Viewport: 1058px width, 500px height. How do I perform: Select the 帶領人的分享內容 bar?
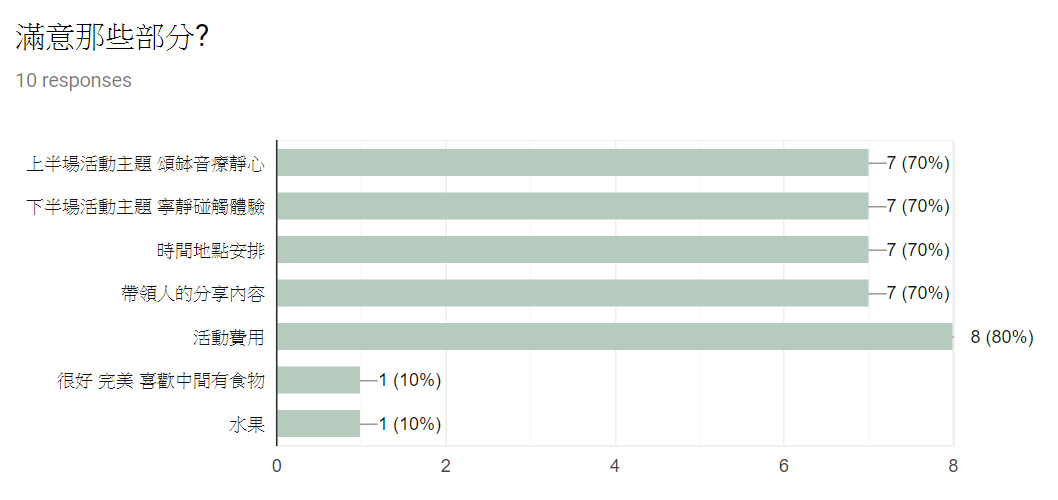click(572, 293)
